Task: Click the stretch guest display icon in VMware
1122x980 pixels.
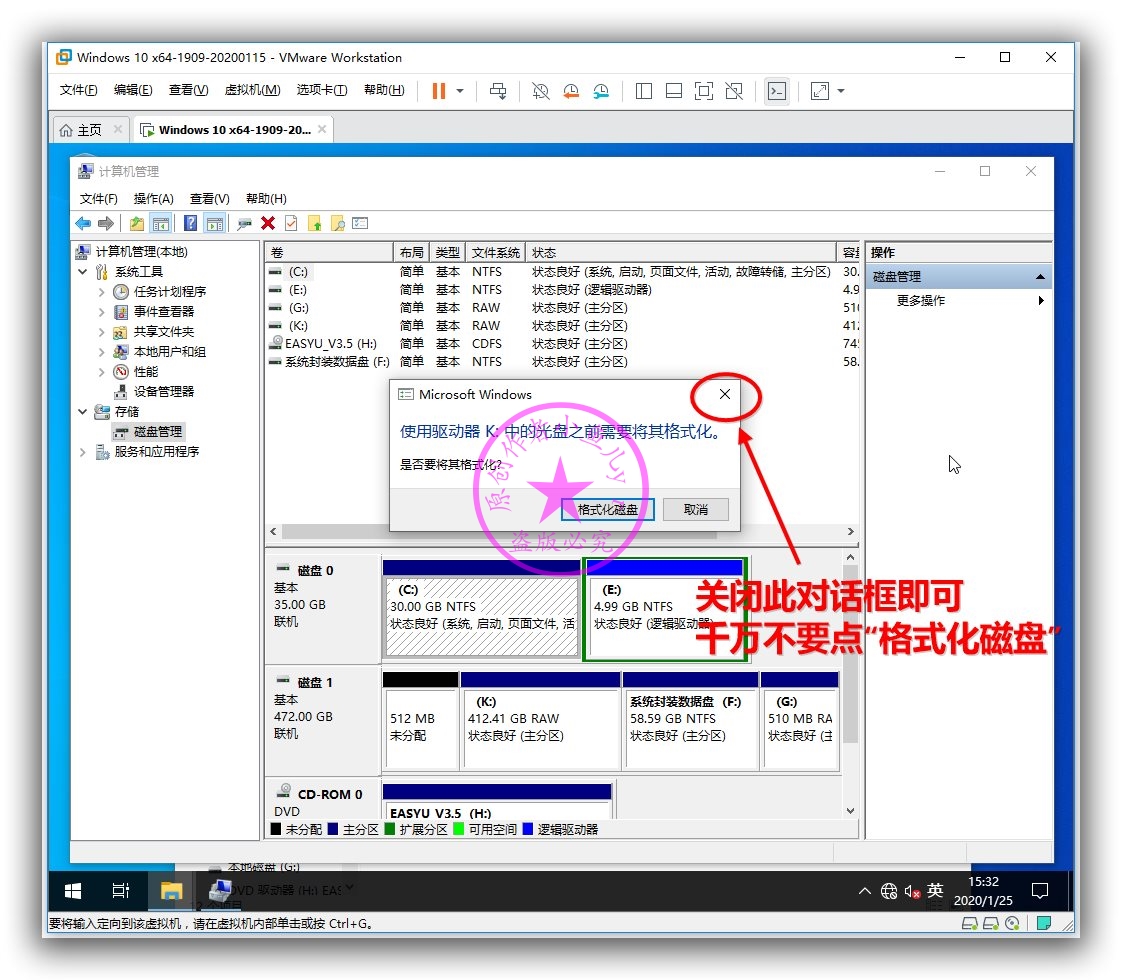Action: [820, 91]
